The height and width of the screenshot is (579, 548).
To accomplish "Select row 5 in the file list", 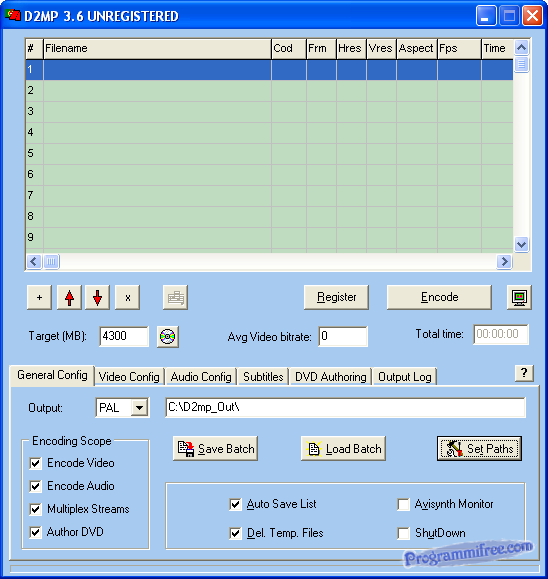I will (x=270, y=153).
